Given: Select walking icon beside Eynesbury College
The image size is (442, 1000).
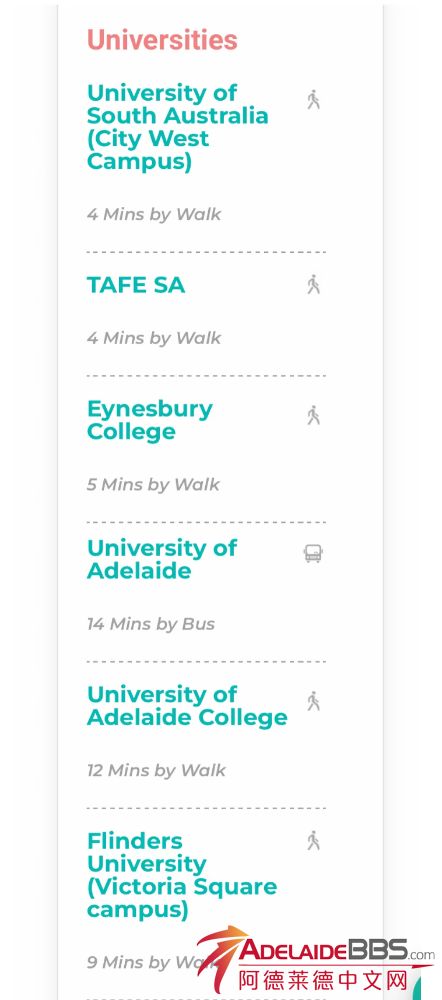Looking at the screenshot, I should tap(313, 415).
